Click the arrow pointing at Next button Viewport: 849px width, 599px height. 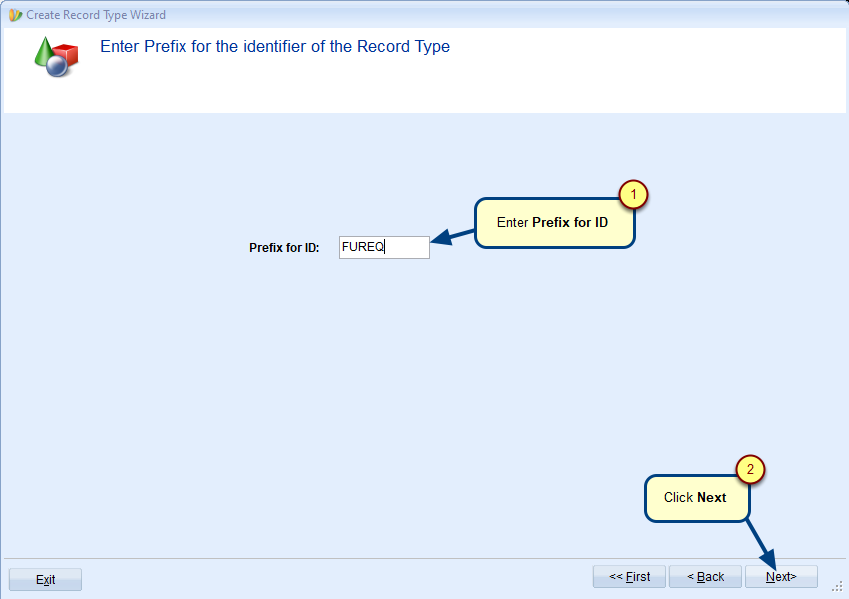click(x=764, y=543)
